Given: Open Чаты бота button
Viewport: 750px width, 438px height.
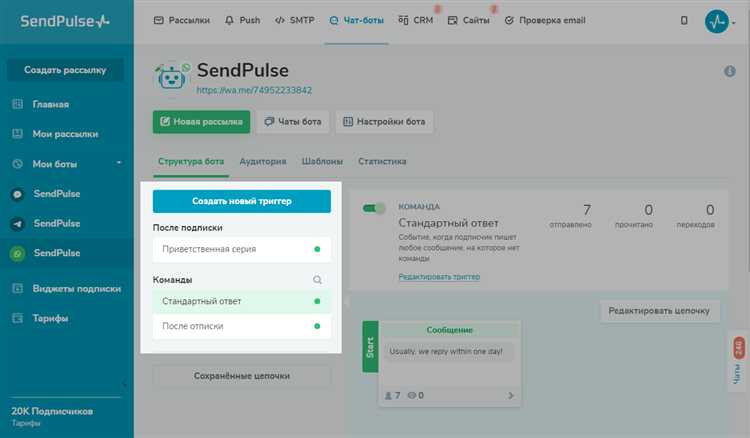Looking at the screenshot, I should click(x=293, y=122).
